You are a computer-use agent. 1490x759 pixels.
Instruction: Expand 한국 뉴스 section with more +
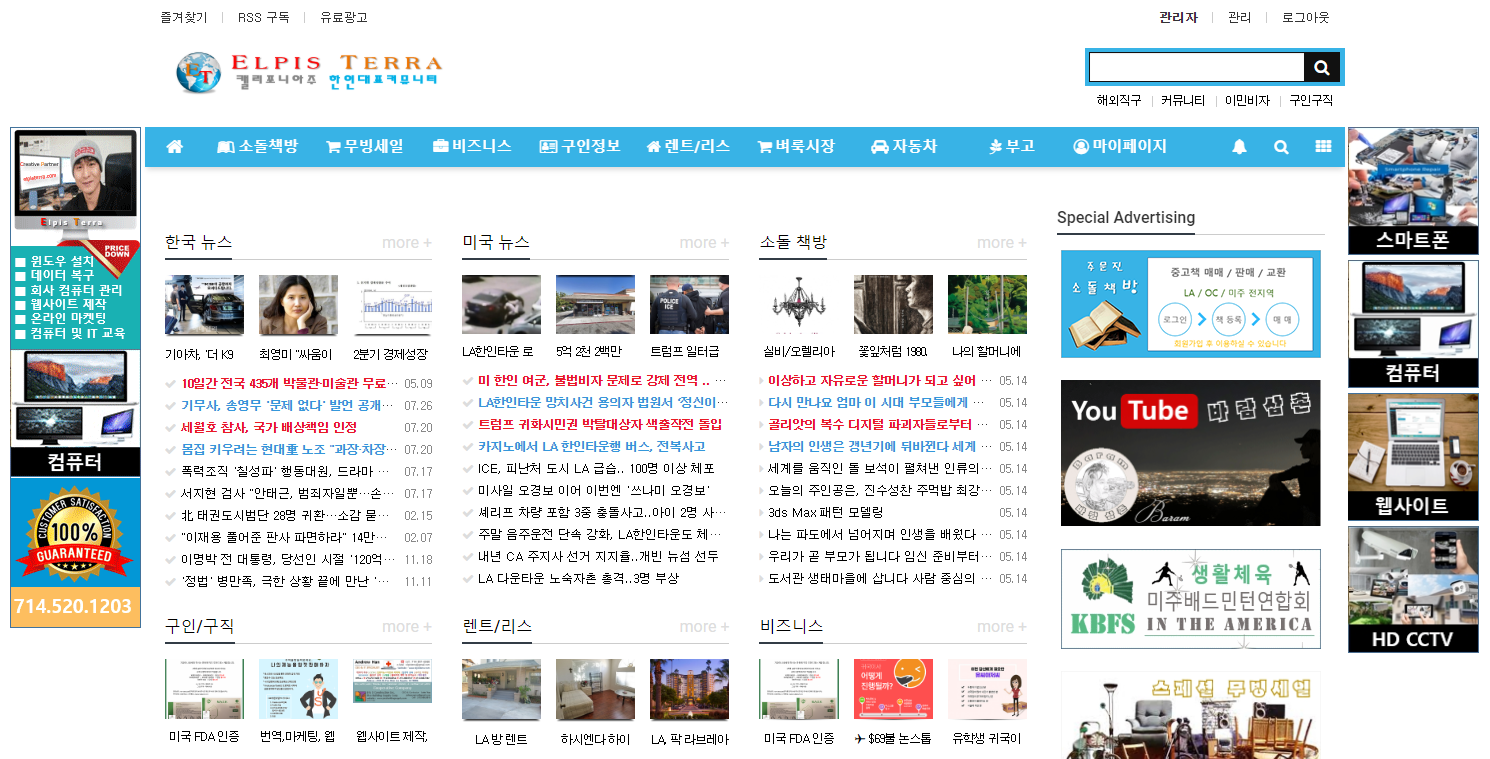coord(406,243)
